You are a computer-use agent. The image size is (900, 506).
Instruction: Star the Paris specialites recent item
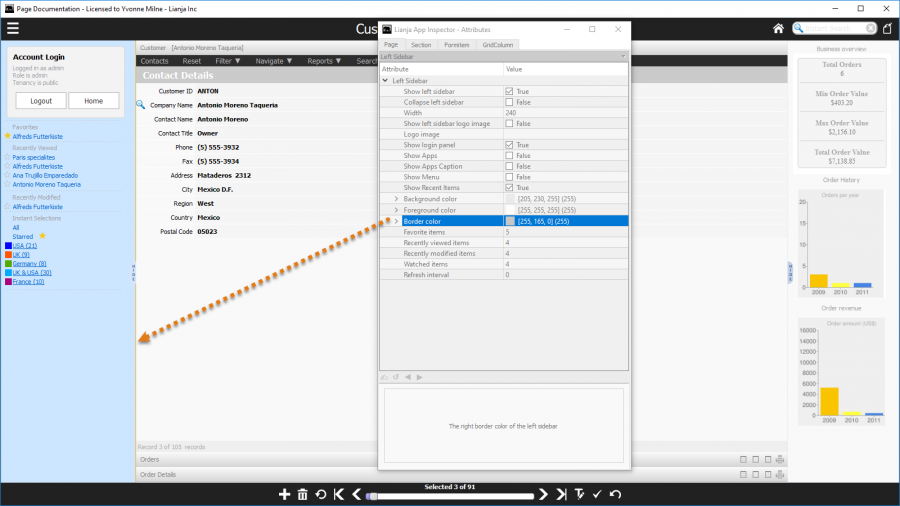pos(8,157)
